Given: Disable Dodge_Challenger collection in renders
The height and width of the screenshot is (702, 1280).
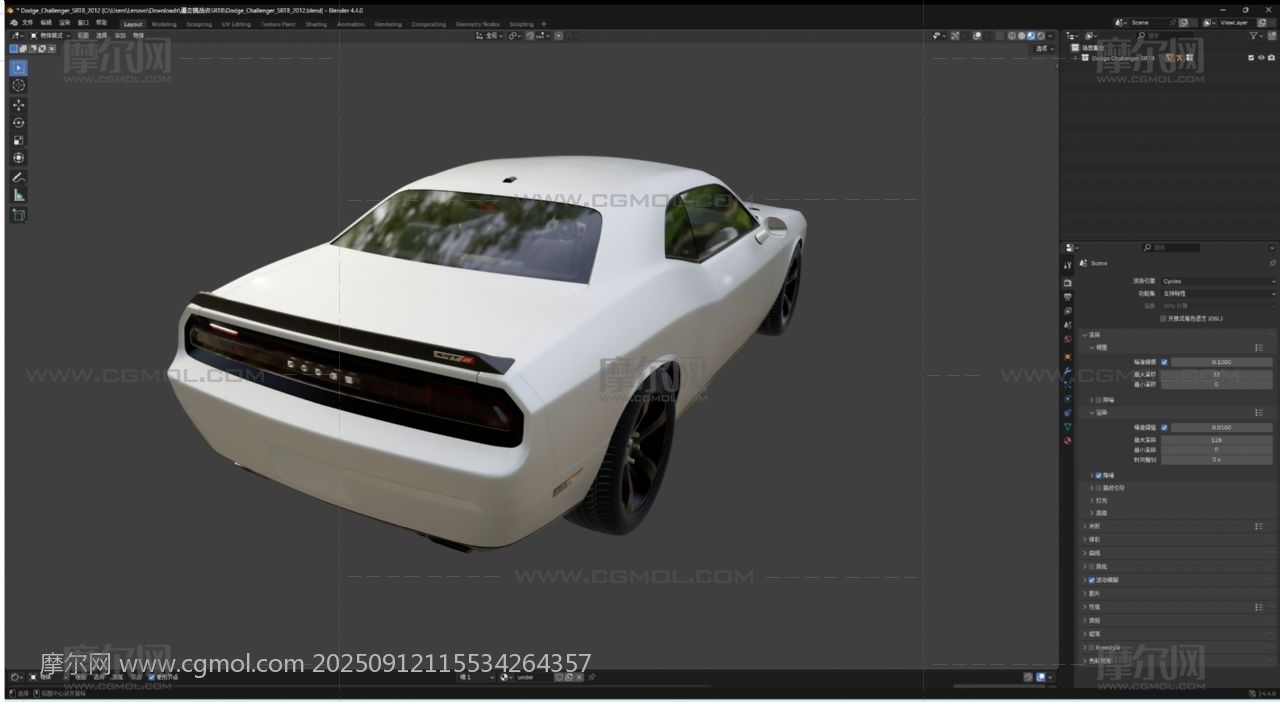Looking at the screenshot, I should pos(1271,58).
